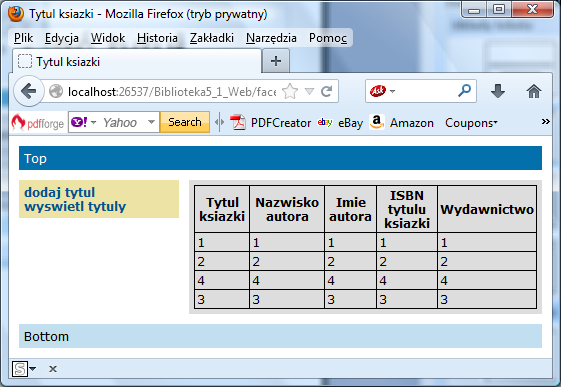Click Imie autora cell with value 1
Viewport: 561px width, 387px height.
(350, 243)
